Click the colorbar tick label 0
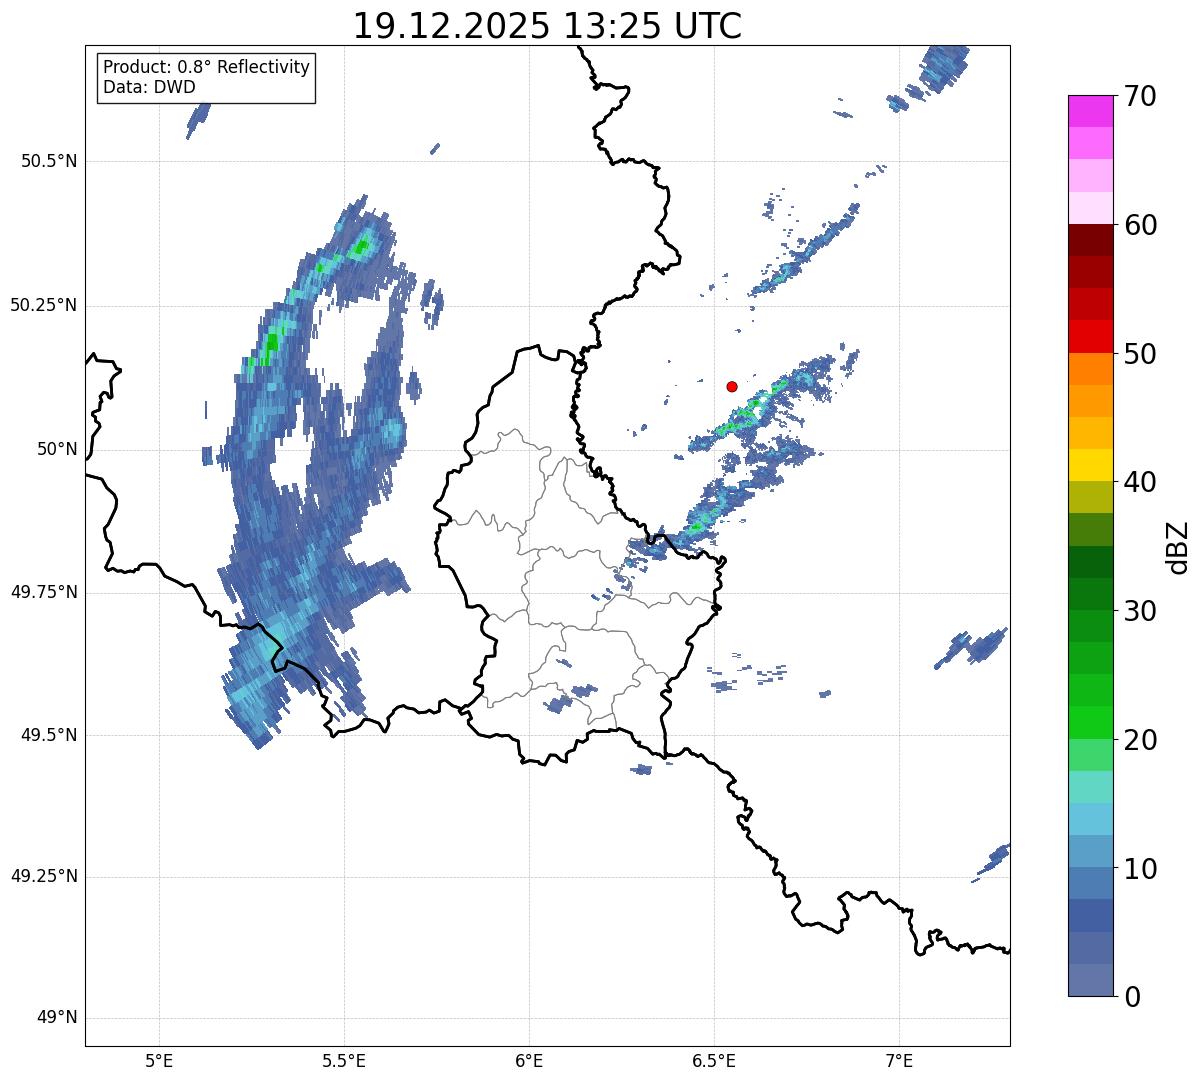1202x1081 pixels. (1131, 997)
